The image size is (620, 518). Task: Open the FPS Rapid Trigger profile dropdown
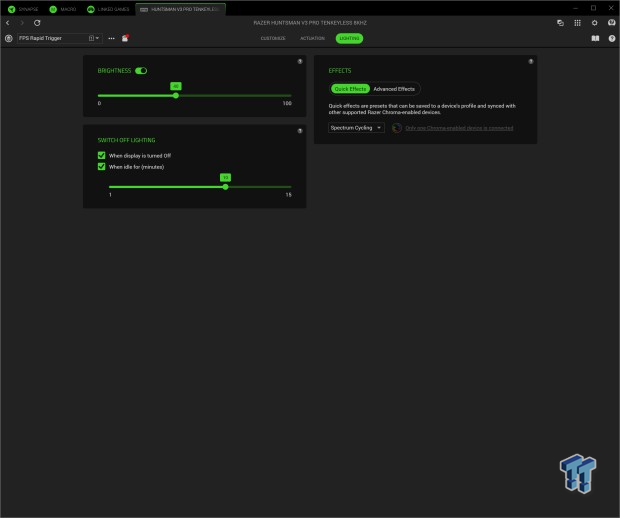tap(60, 38)
